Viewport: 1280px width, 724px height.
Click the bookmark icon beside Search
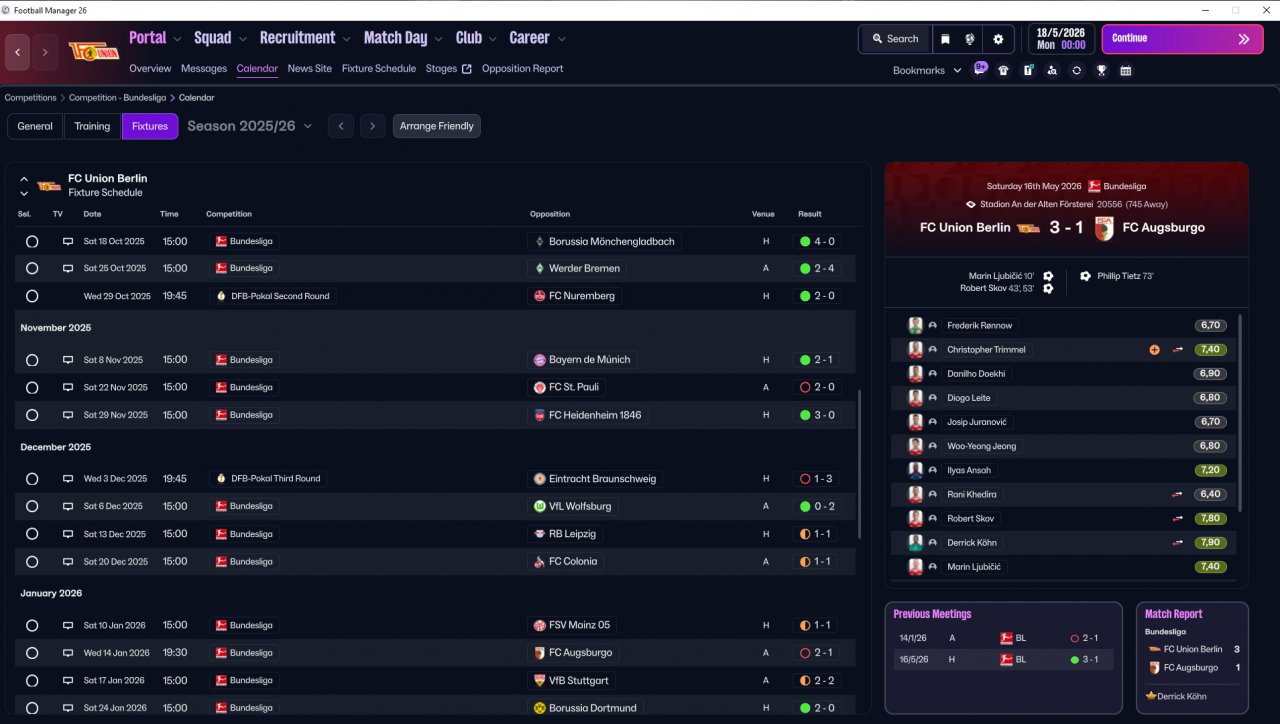pyautogui.click(x=945, y=39)
